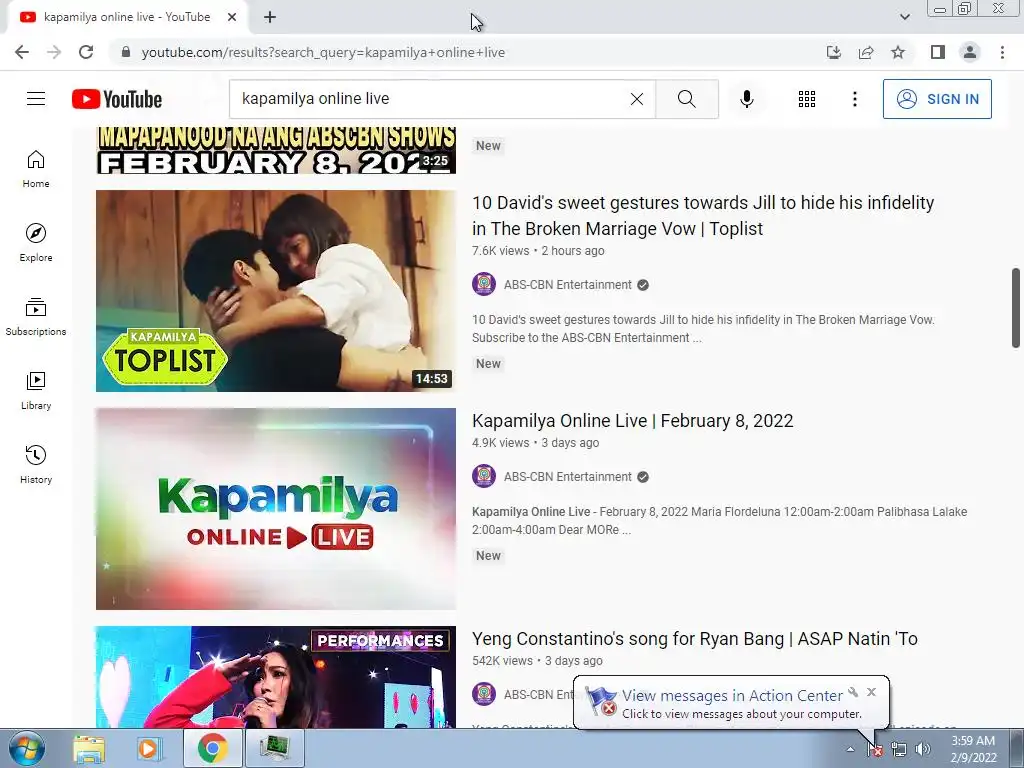The height and width of the screenshot is (768, 1024).
Task: Go back with the browser back arrow
Action: (x=22, y=52)
